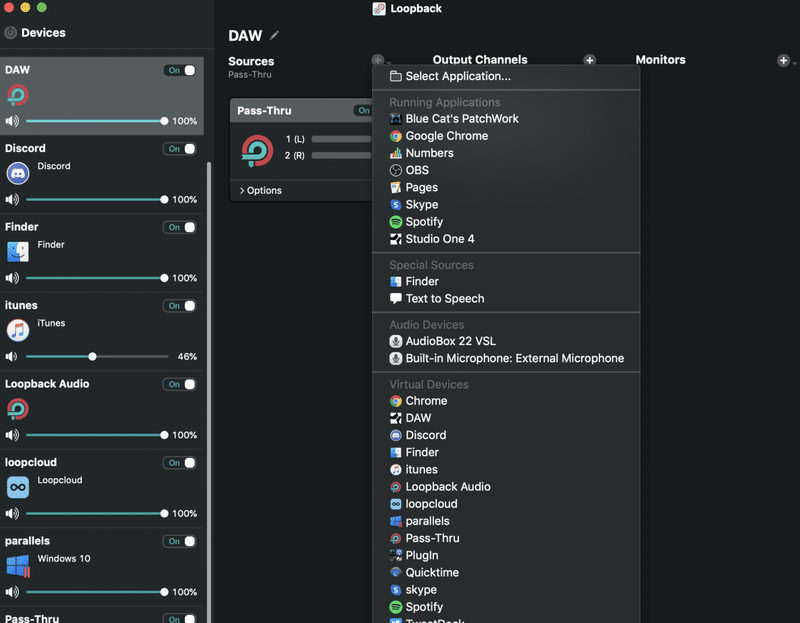Toggle the Loopback Audio On switch
This screenshot has height=623, width=800.
[180, 384]
